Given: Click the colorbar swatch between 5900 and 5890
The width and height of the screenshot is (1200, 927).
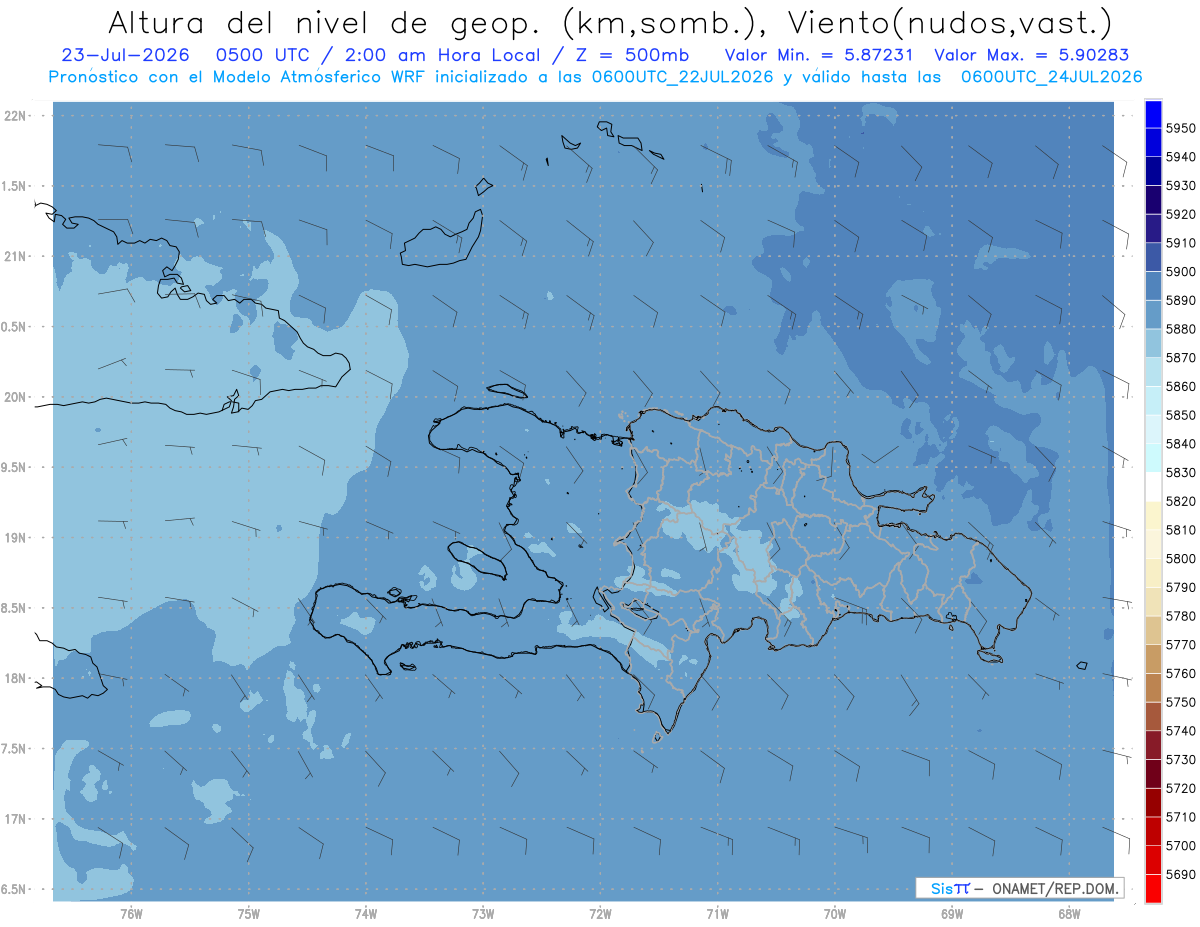Looking at the screenshot, I should point(1153,285).
